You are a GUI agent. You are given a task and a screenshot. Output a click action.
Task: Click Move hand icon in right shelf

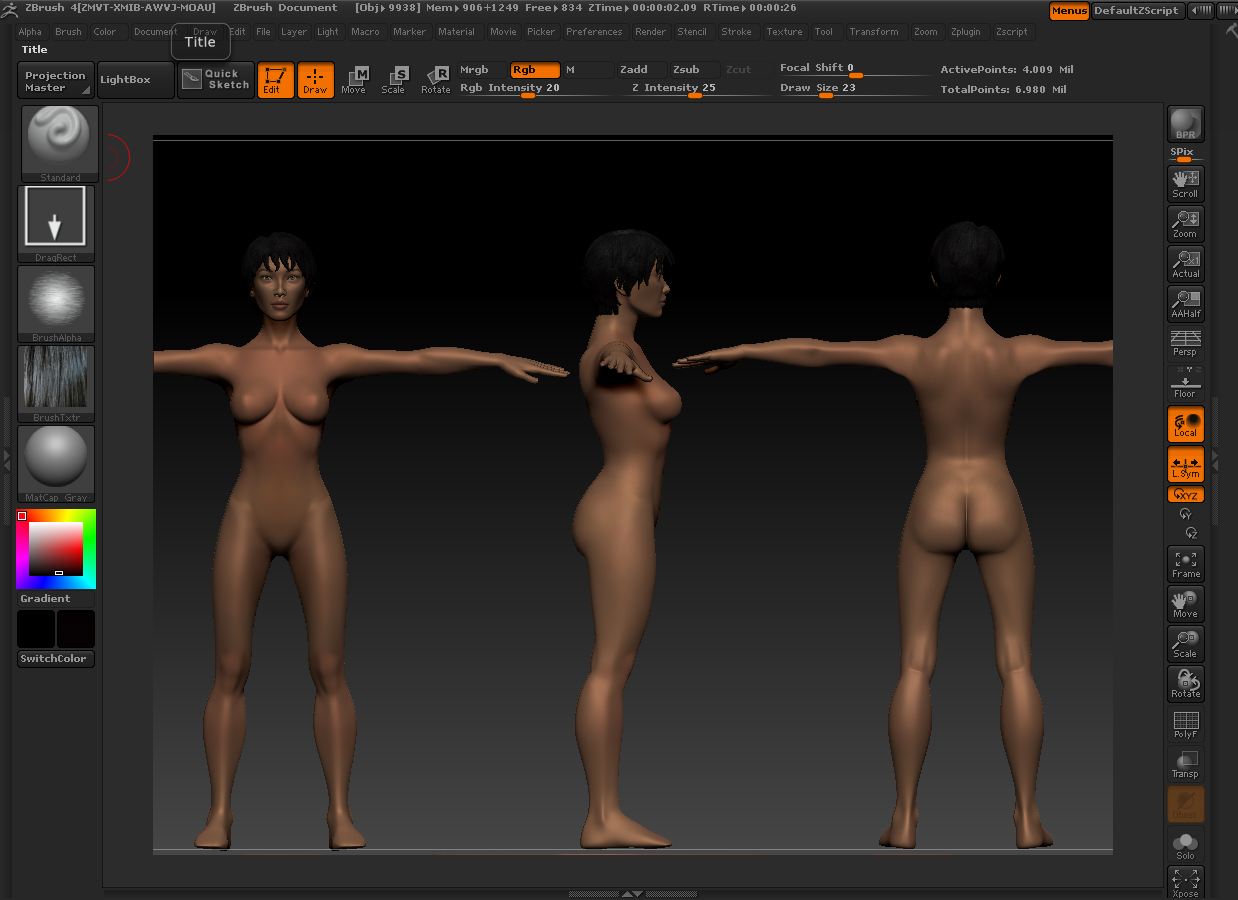1185,604
